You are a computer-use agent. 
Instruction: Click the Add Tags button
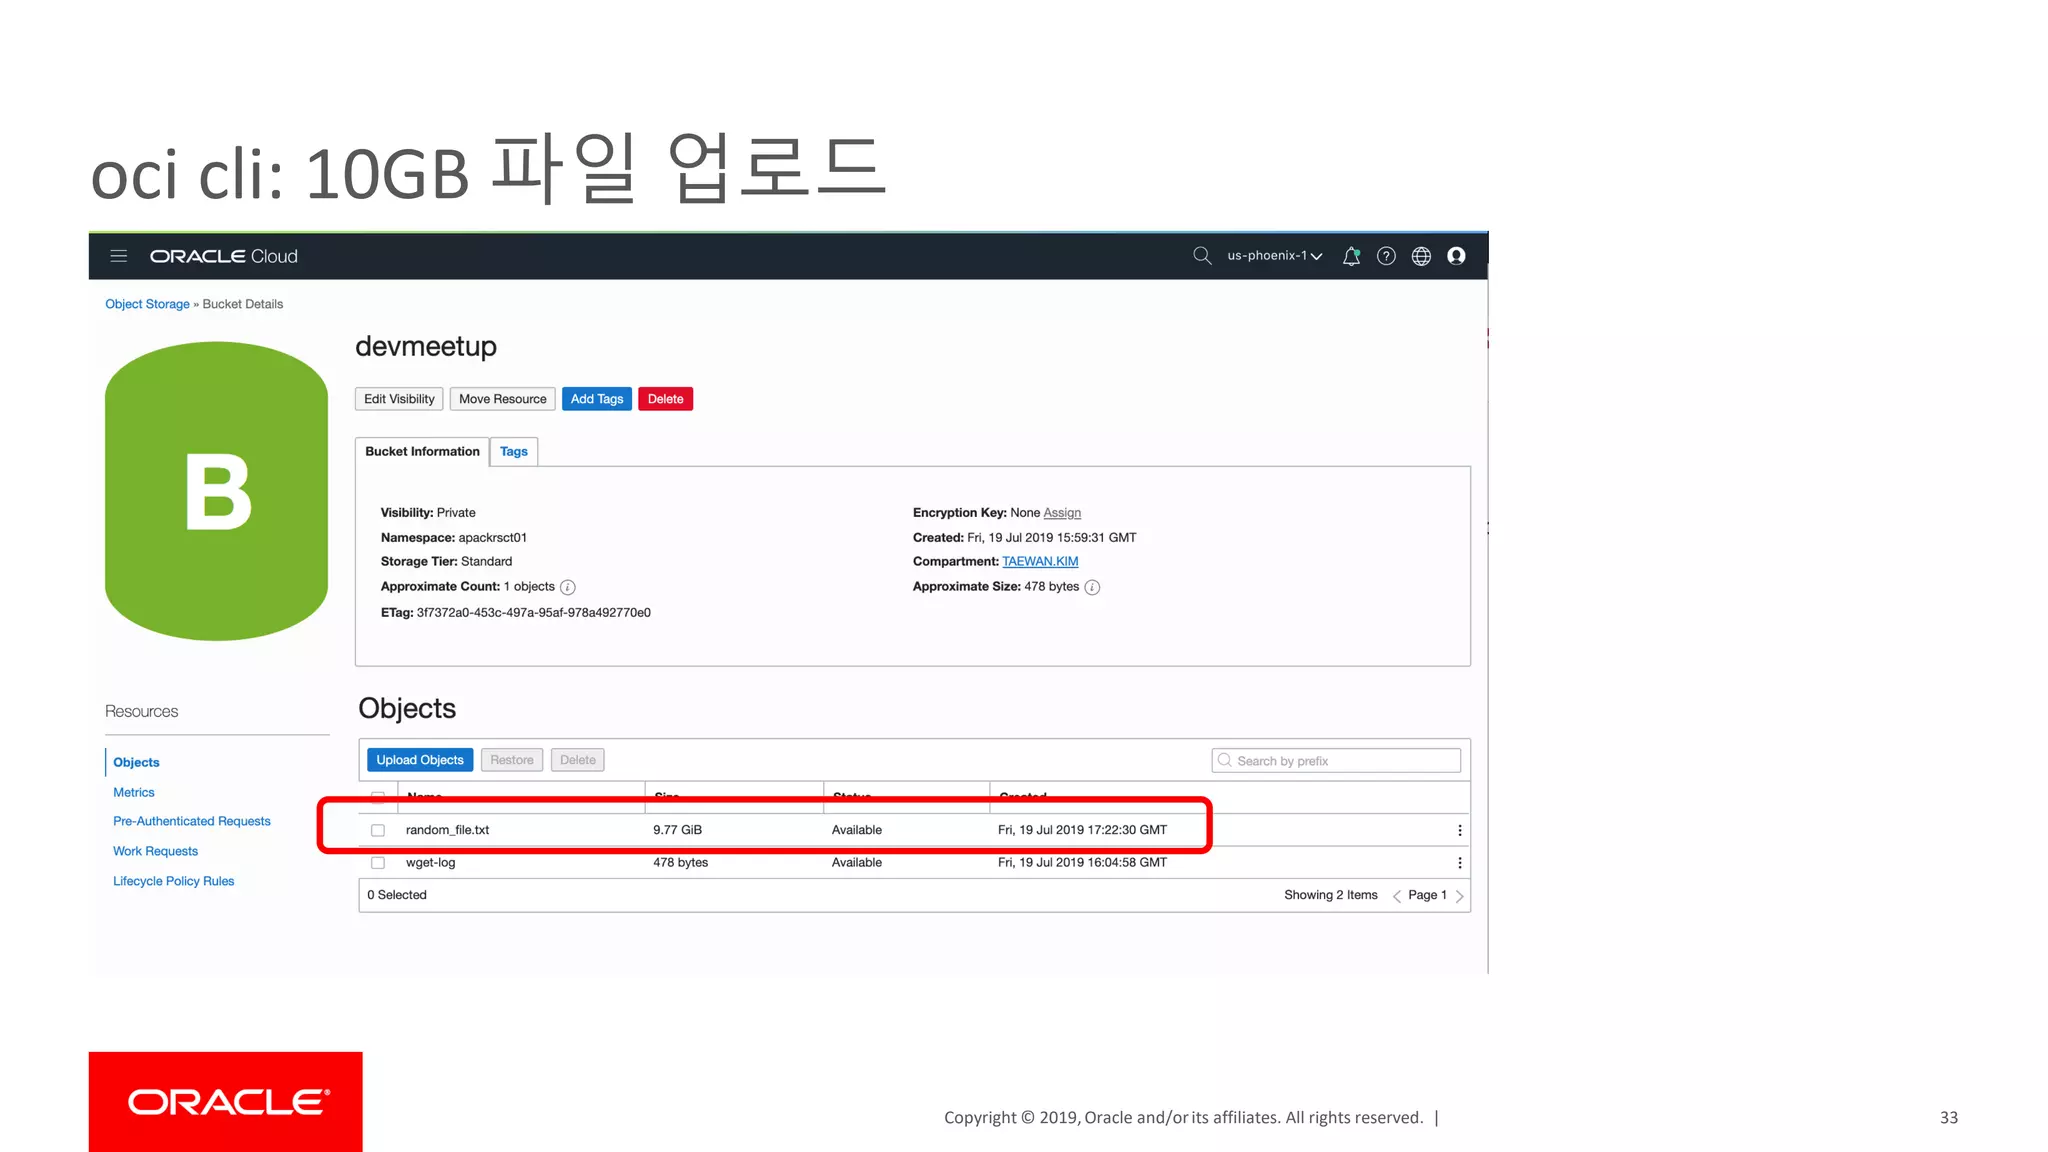(x=597, y=399)
